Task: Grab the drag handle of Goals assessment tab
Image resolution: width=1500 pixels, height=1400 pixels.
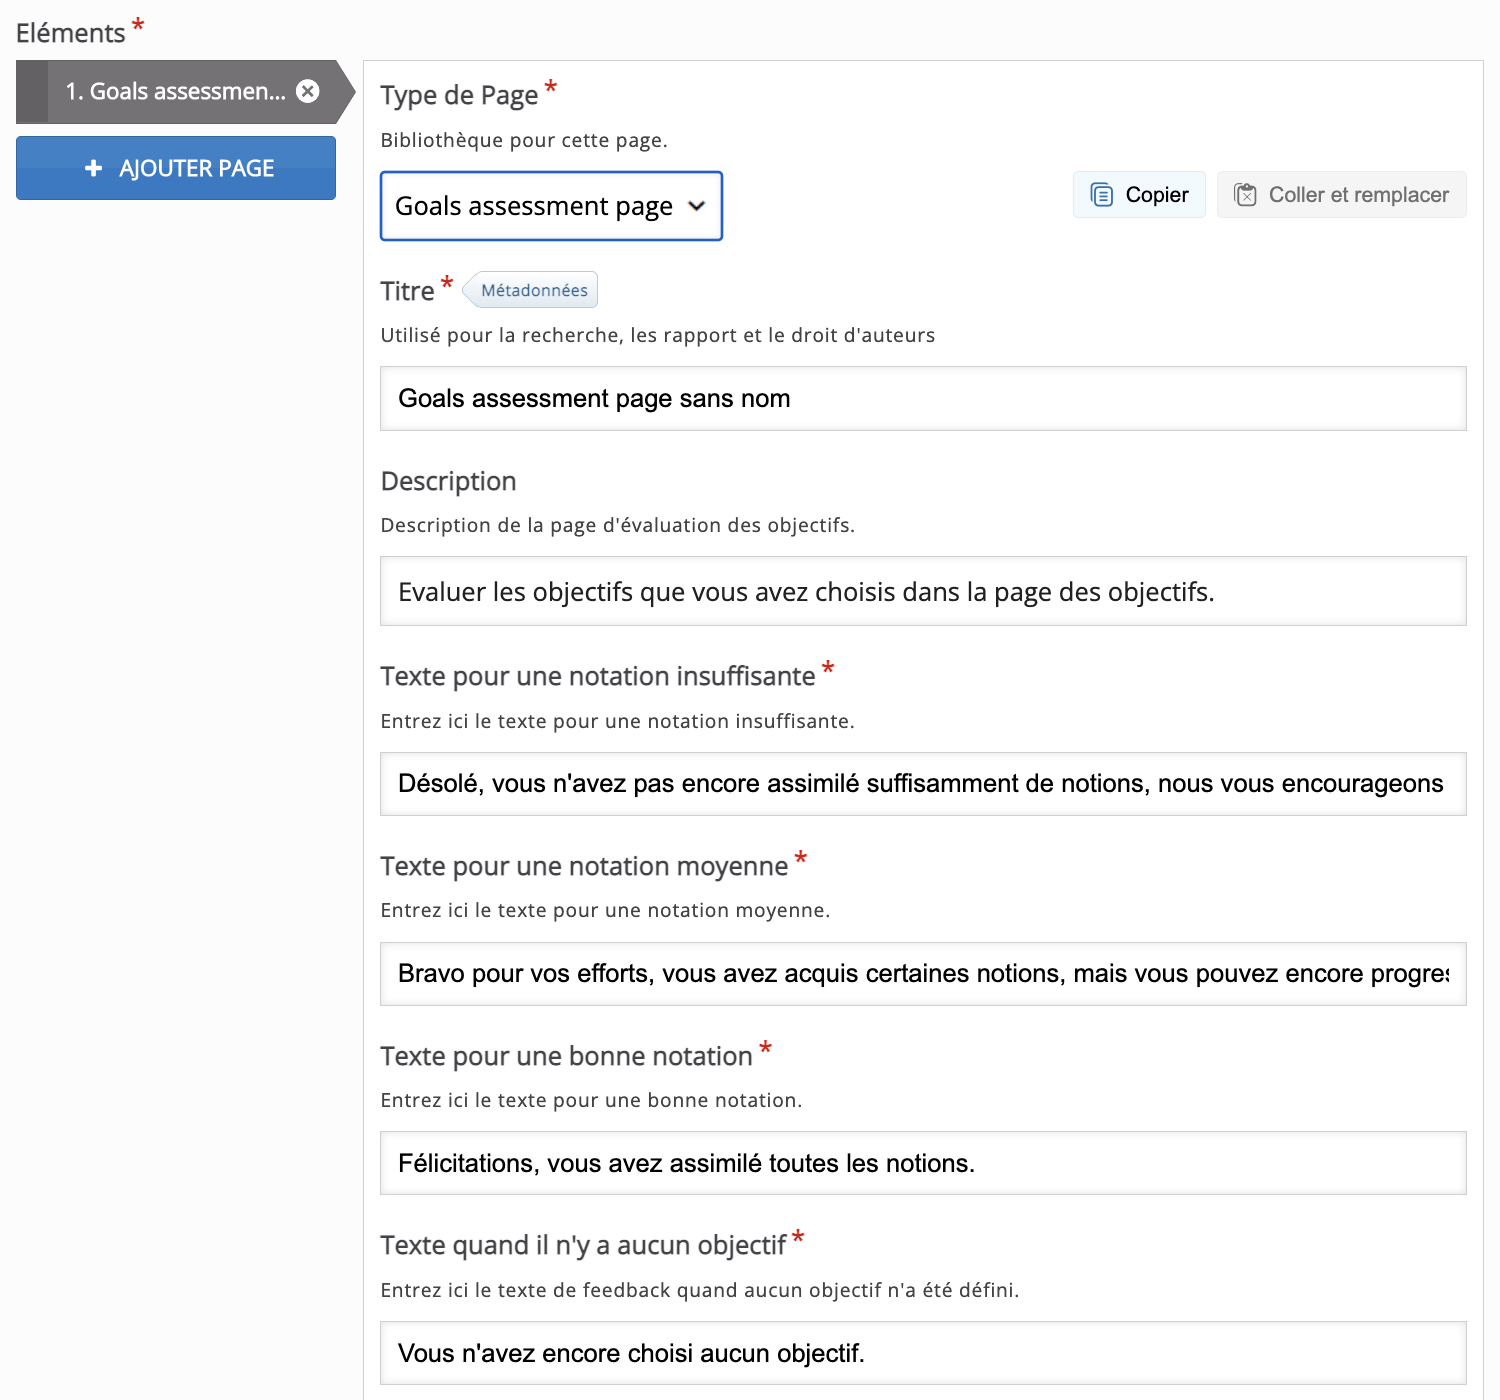Action: pyautogui.click(x=32, y=92)
